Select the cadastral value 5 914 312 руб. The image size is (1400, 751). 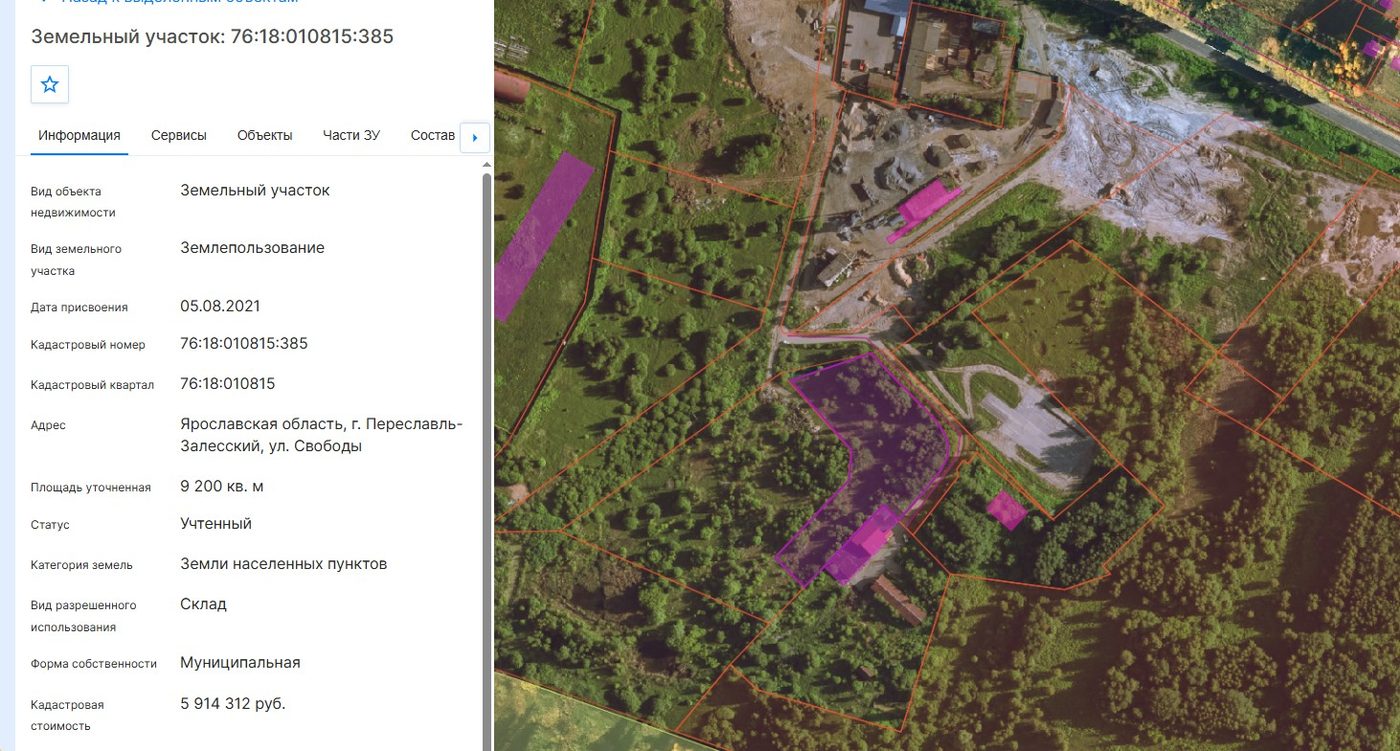(233, 704)
